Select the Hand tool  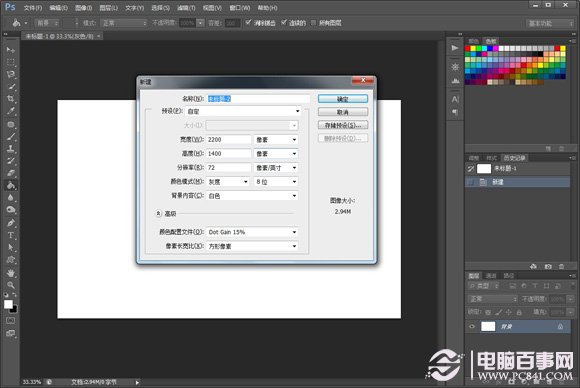11,273
